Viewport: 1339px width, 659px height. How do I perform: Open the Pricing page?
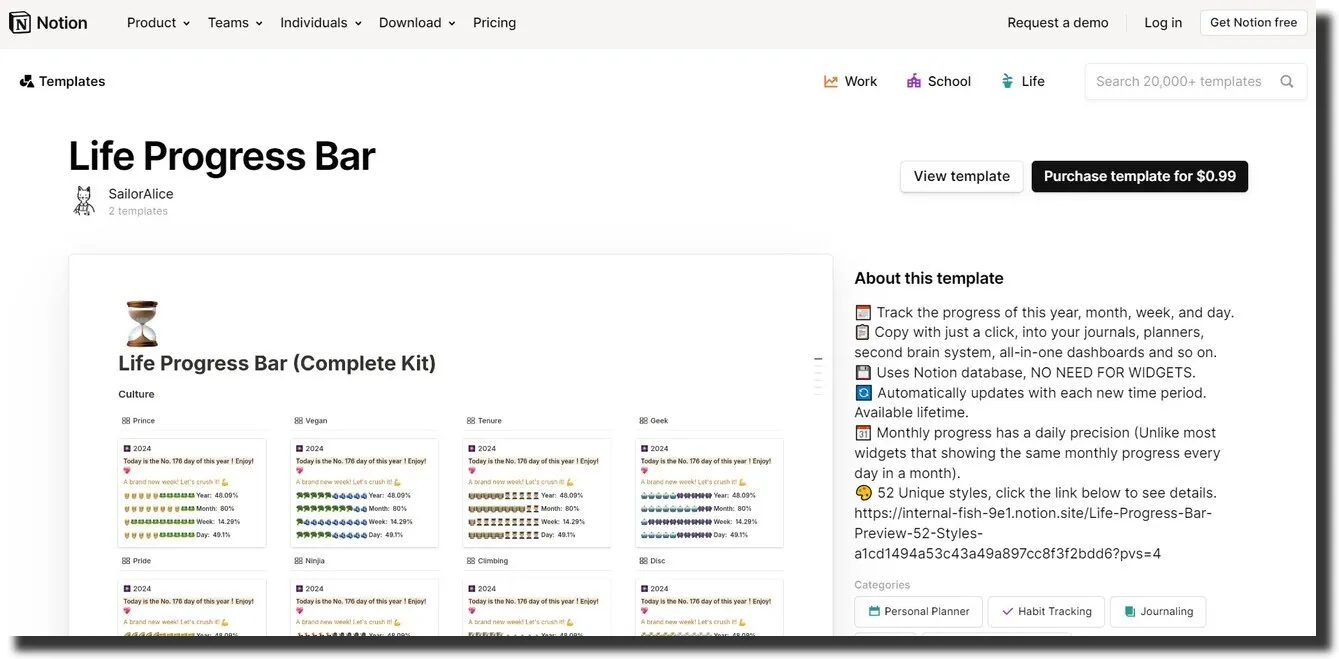pos(494,22)
